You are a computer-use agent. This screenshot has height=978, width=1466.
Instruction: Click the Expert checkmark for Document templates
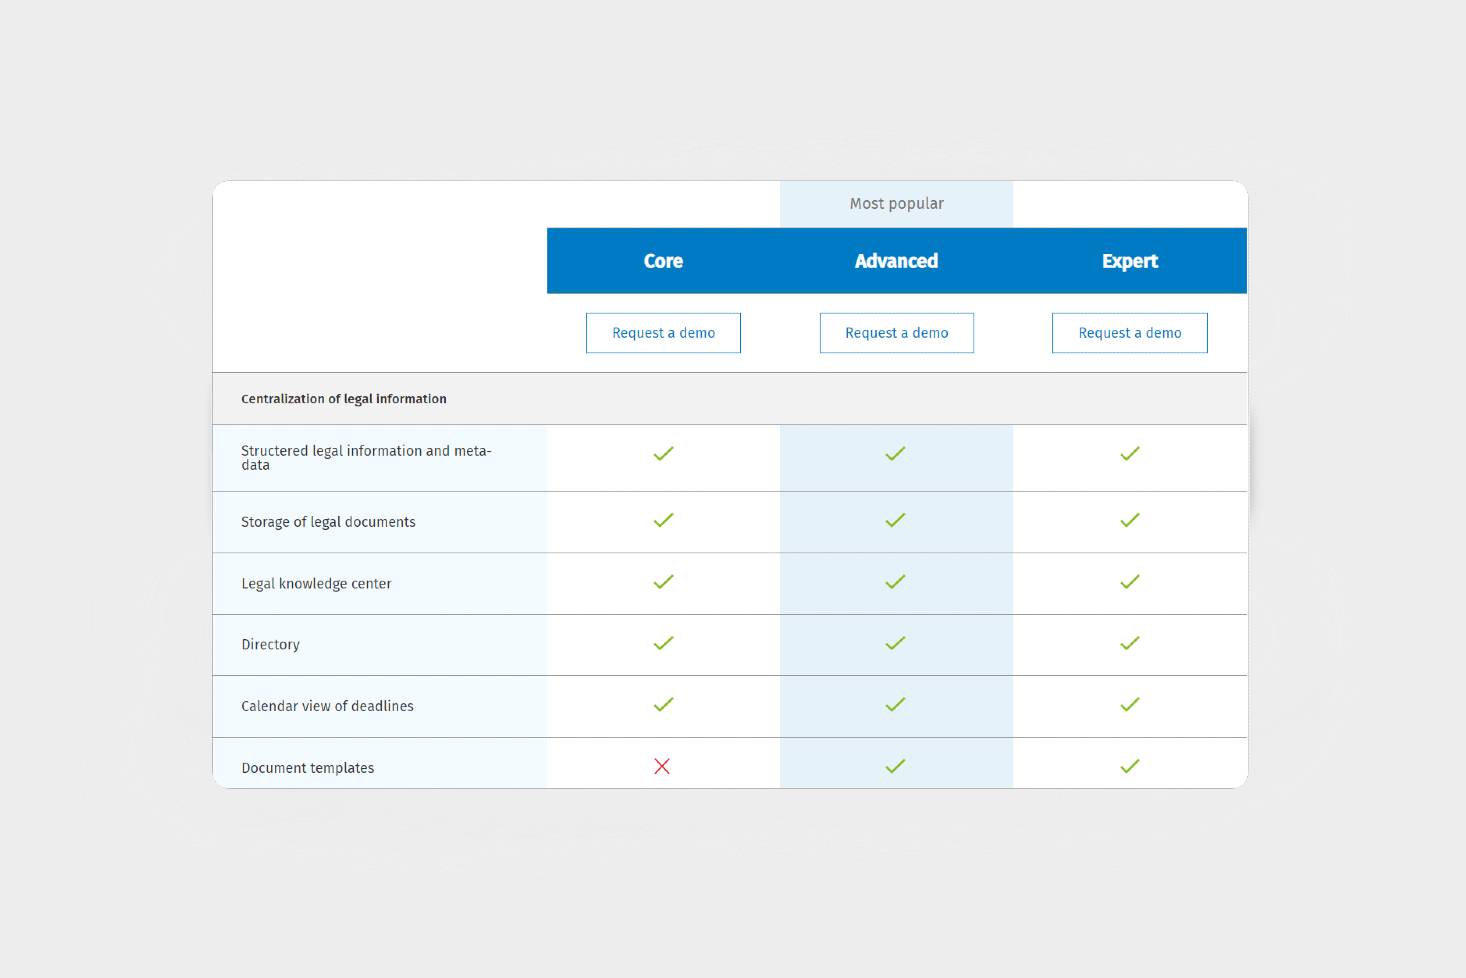click(1129, 766)
